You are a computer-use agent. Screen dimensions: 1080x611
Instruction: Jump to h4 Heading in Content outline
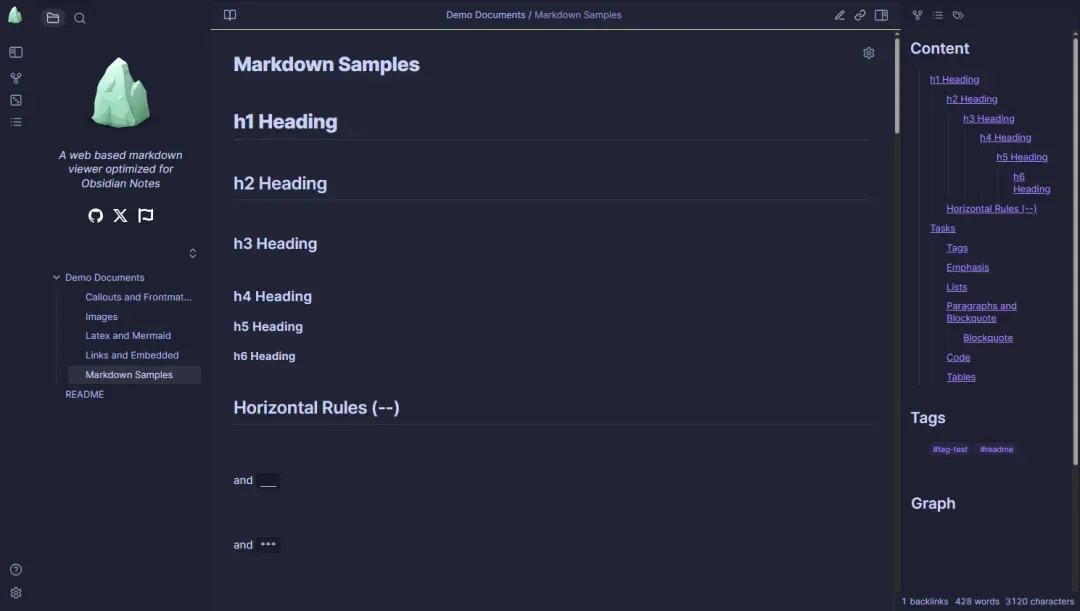[1005, 138]
